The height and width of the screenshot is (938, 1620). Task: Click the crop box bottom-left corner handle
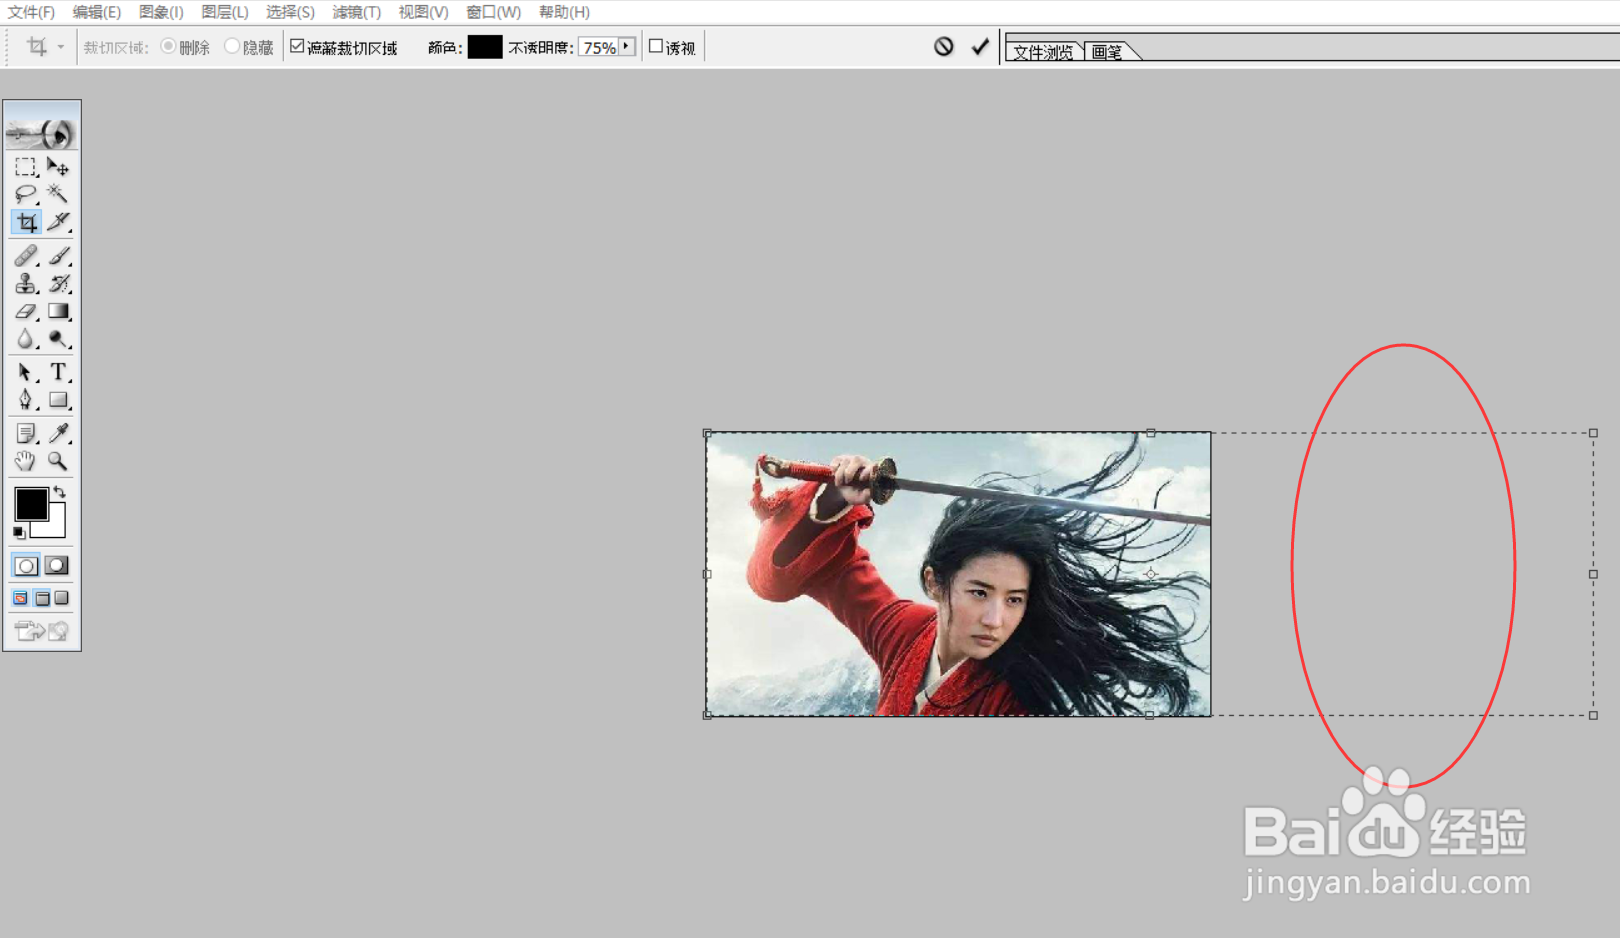pyautogui.click(x=708, y=715)
